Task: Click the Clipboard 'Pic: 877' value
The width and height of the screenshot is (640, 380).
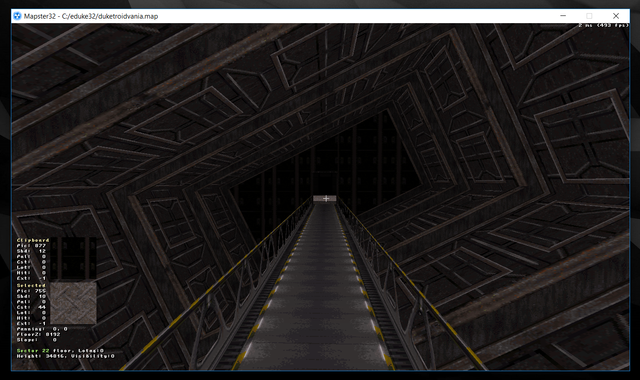Action: coord(31,246)
